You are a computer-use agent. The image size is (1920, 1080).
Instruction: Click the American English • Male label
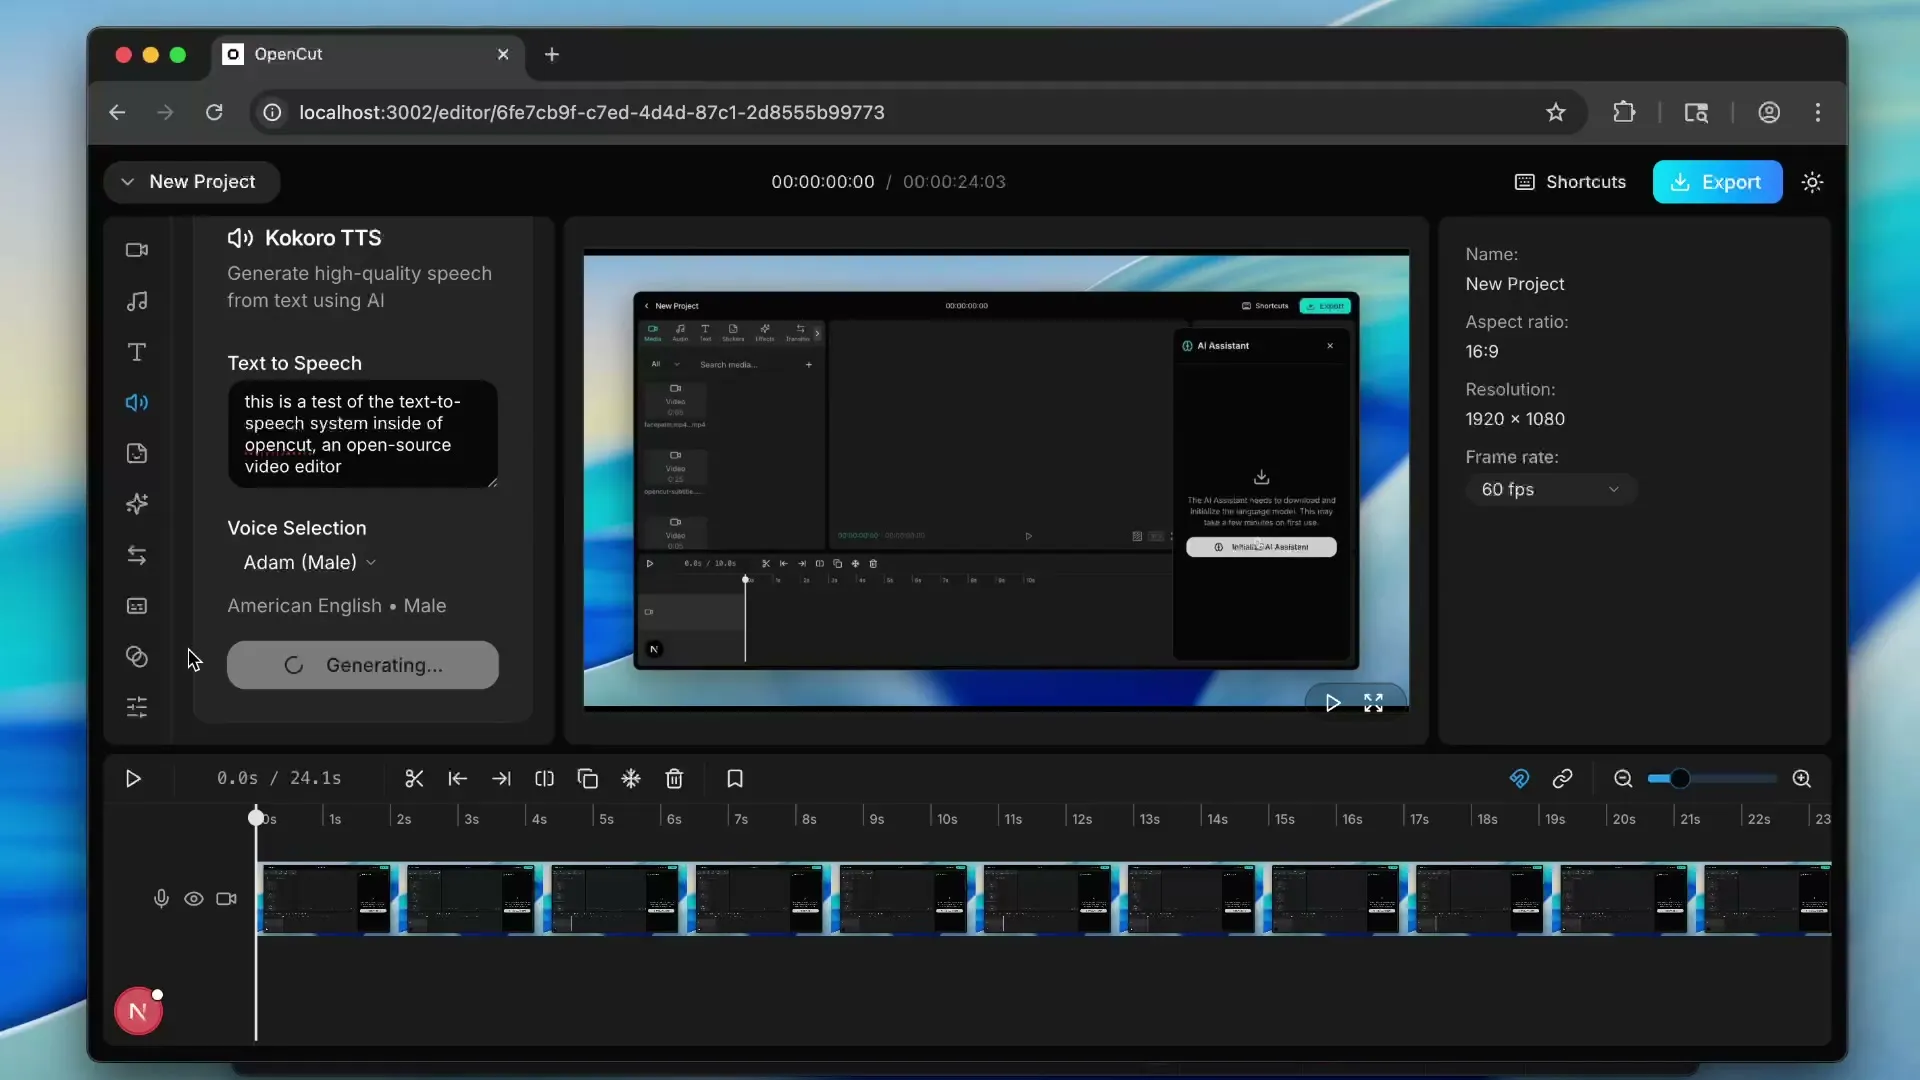pyautogui.click(x=337, y=606)
